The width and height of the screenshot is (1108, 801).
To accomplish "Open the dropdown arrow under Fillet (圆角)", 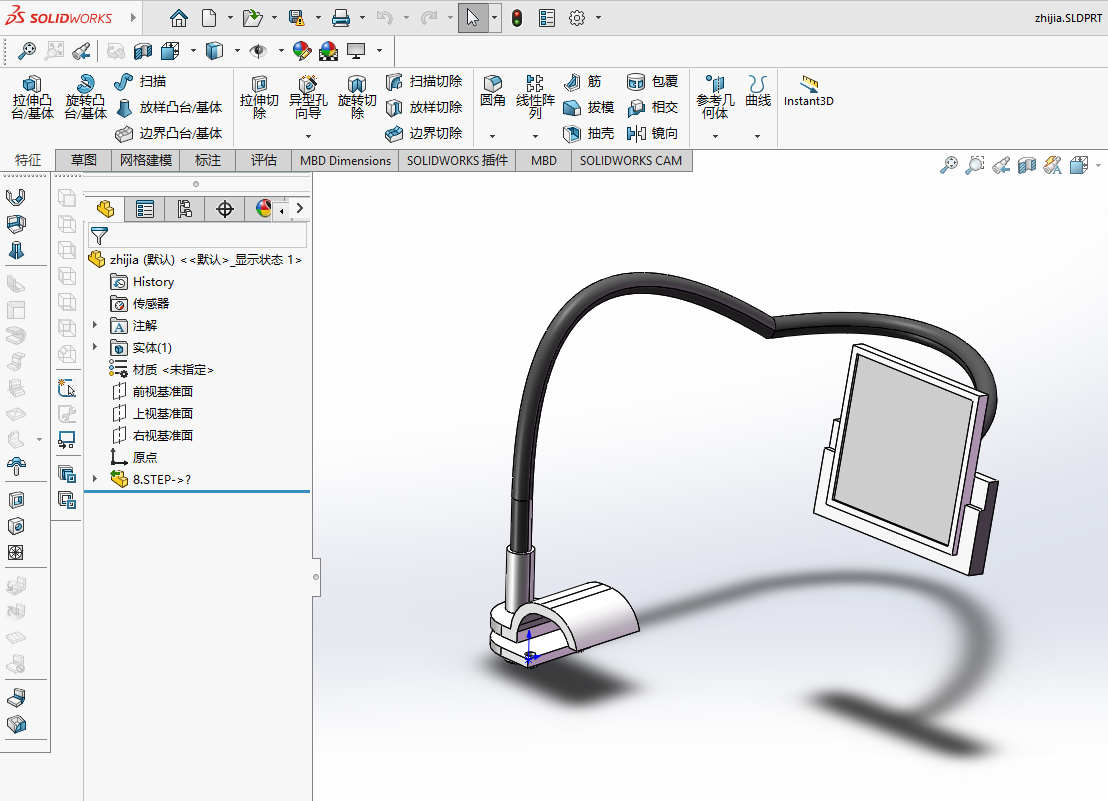I will pyautogui.click(x=492, y=135).
